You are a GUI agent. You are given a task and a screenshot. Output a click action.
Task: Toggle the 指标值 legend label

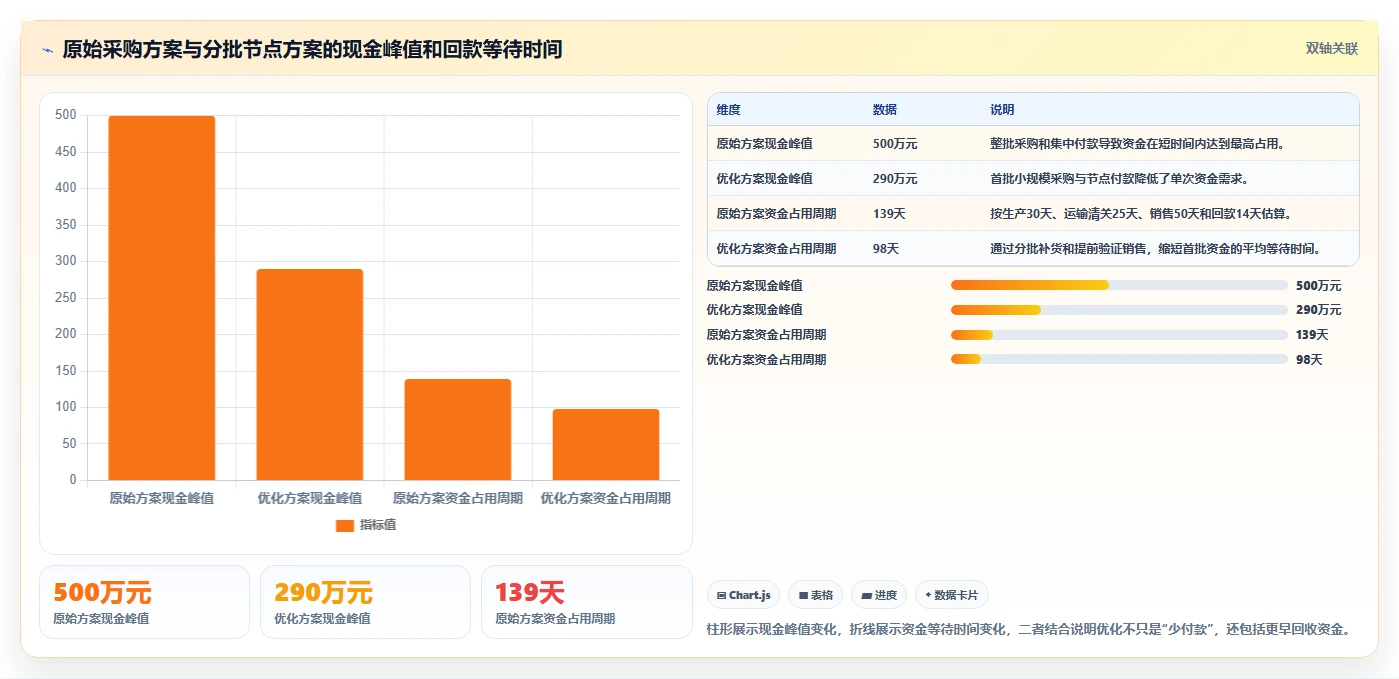(378, 525)
